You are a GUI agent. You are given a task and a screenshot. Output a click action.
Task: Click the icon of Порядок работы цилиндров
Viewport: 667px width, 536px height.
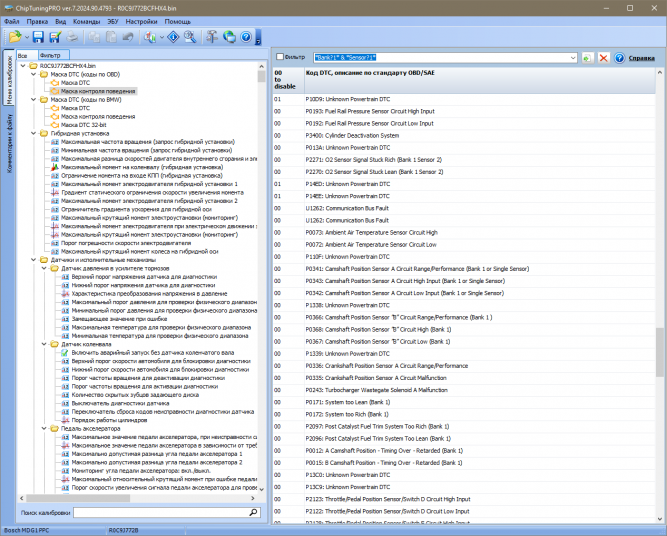coord(65,420)
